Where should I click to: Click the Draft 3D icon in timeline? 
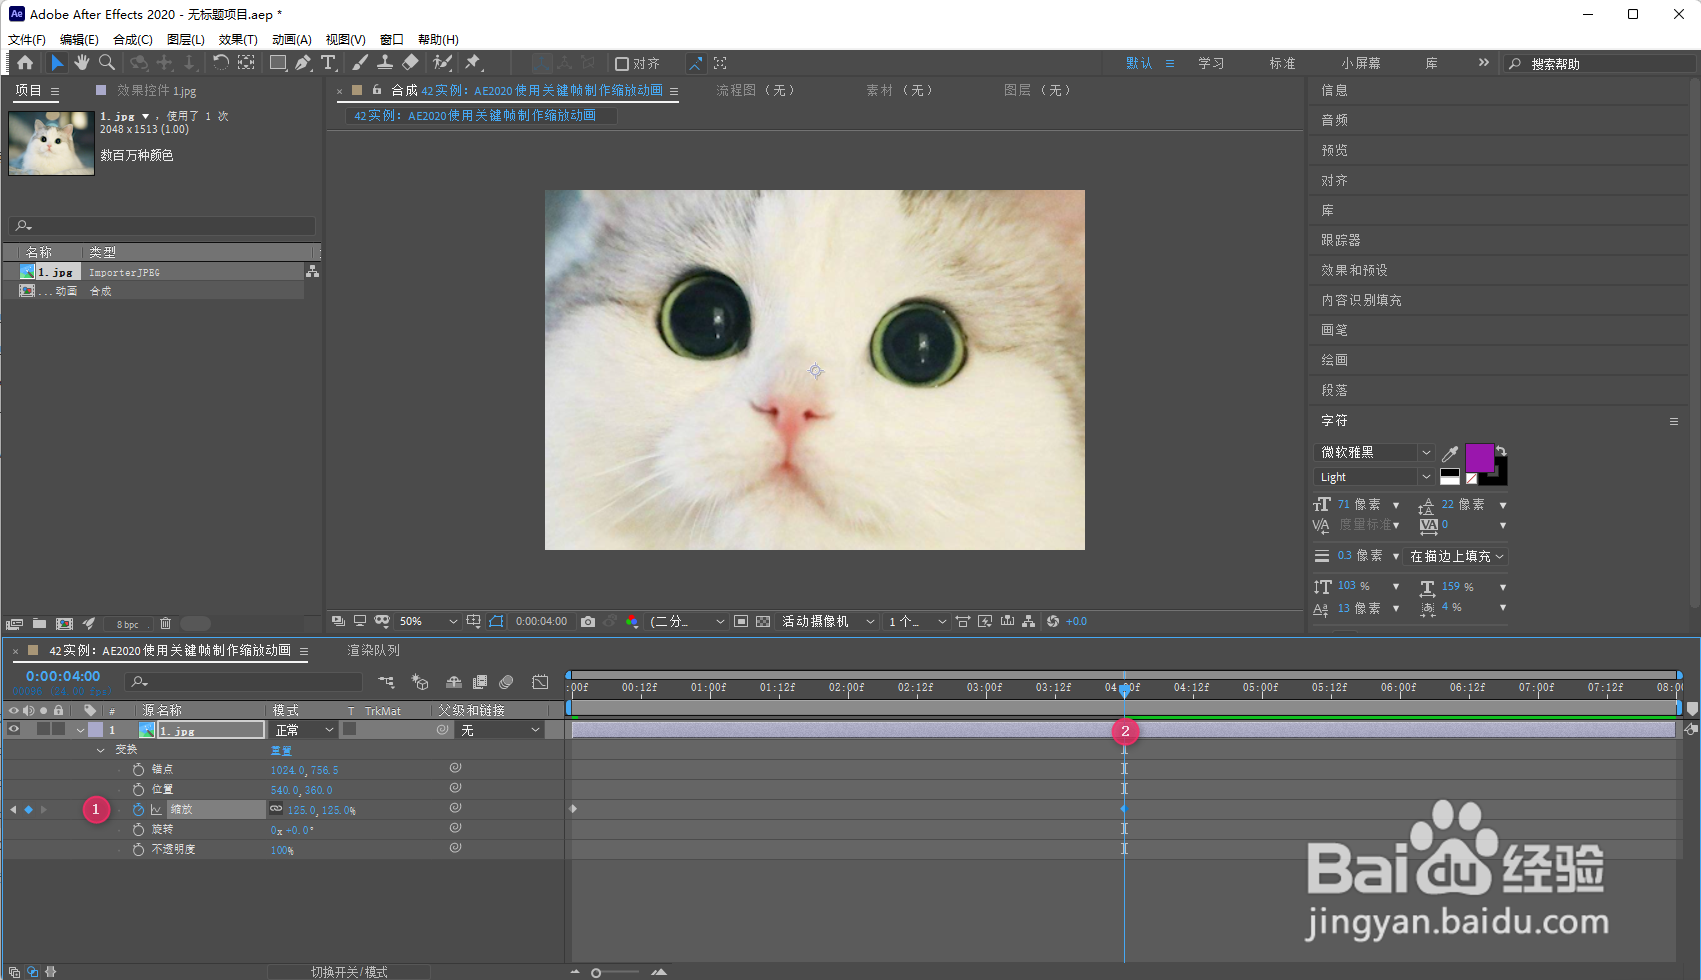420,682
